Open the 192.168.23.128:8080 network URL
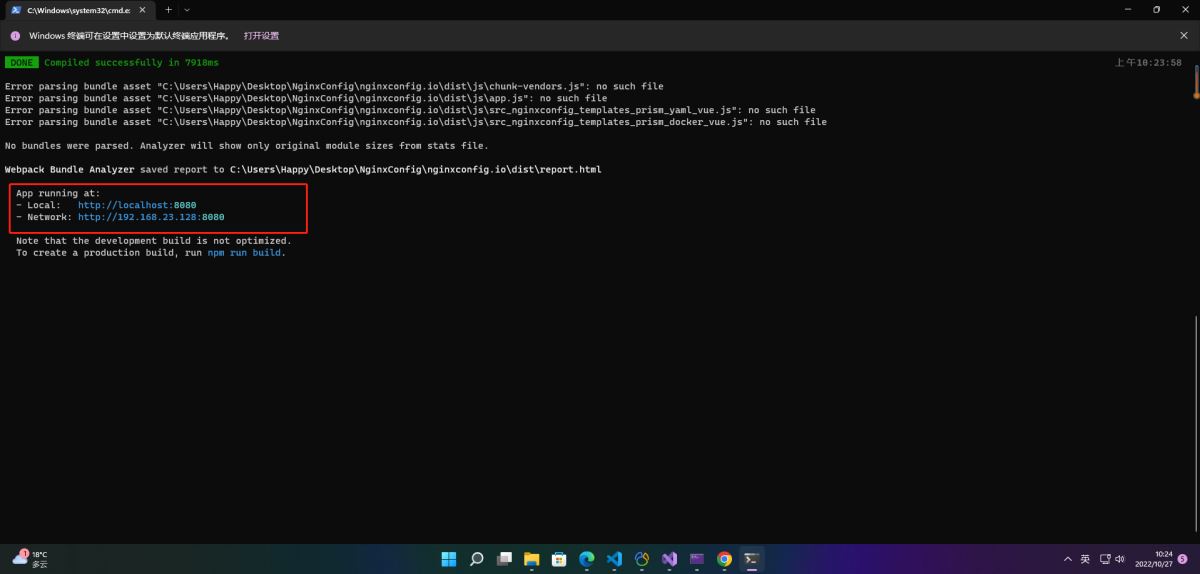Viewport: 1200px width, 574px height. click(x=151, y=217)
